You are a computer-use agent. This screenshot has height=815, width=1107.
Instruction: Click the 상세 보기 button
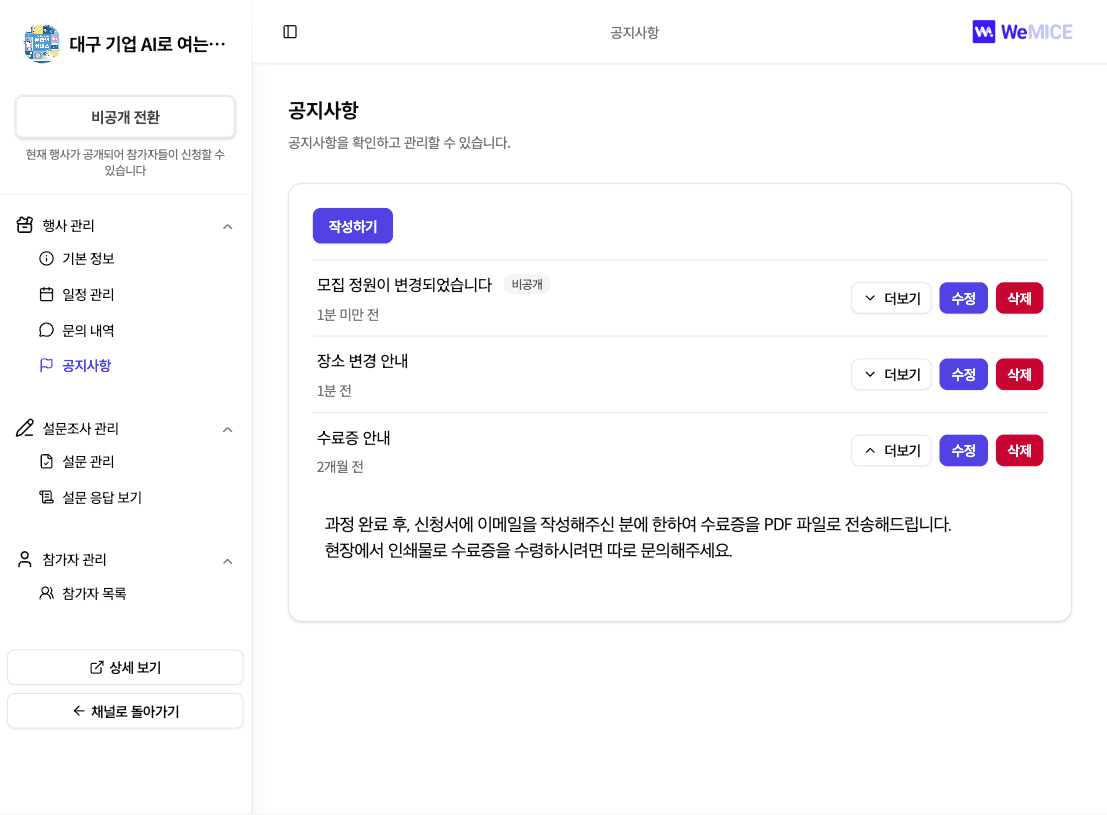click(x=125, y=667)
